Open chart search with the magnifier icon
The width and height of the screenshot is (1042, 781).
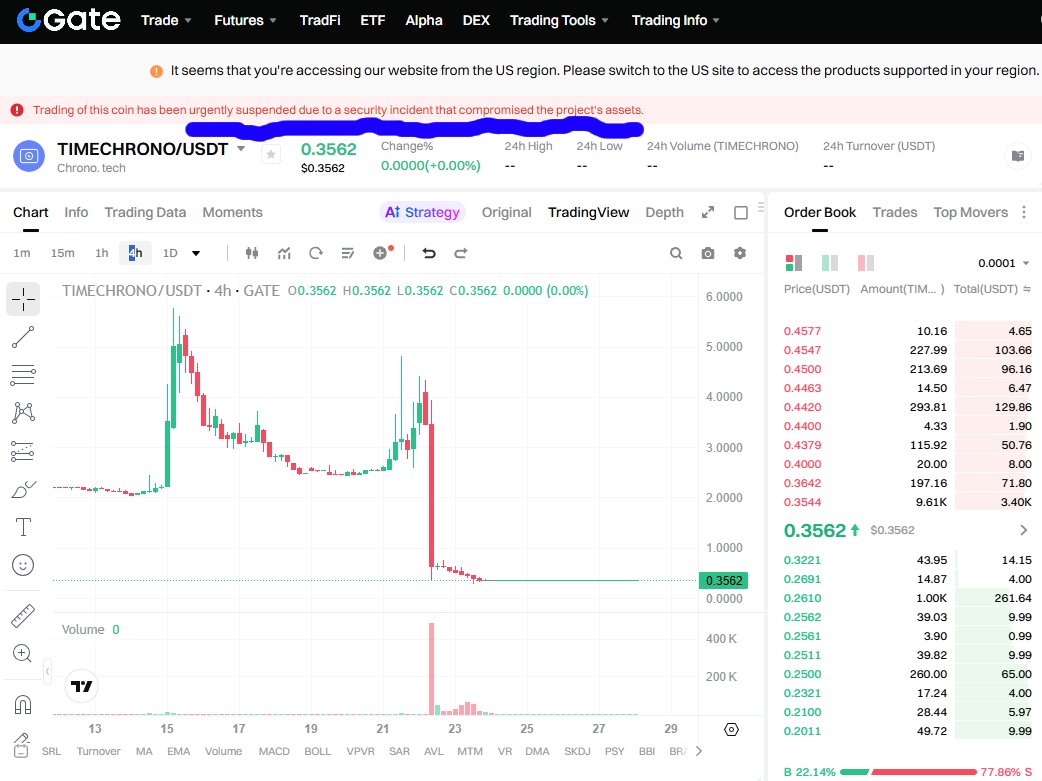tap(676, 253)
